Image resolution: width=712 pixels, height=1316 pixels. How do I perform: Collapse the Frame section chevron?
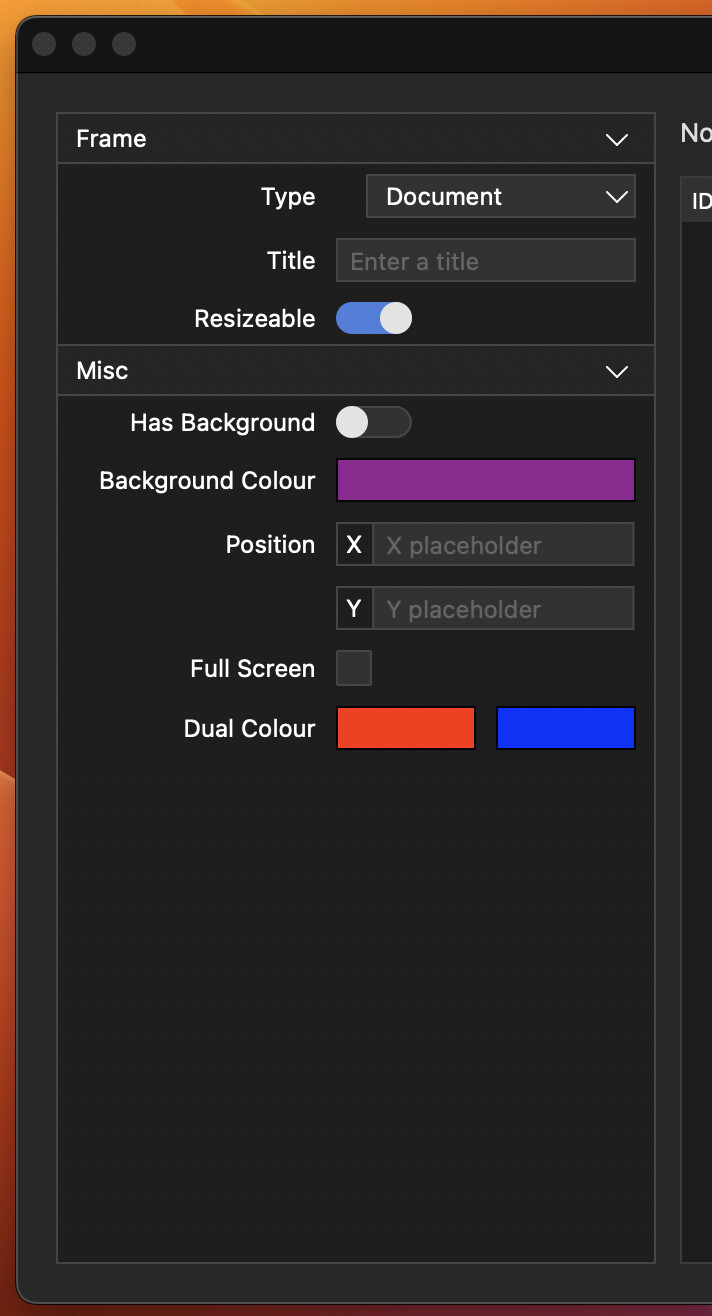[617, 139]
